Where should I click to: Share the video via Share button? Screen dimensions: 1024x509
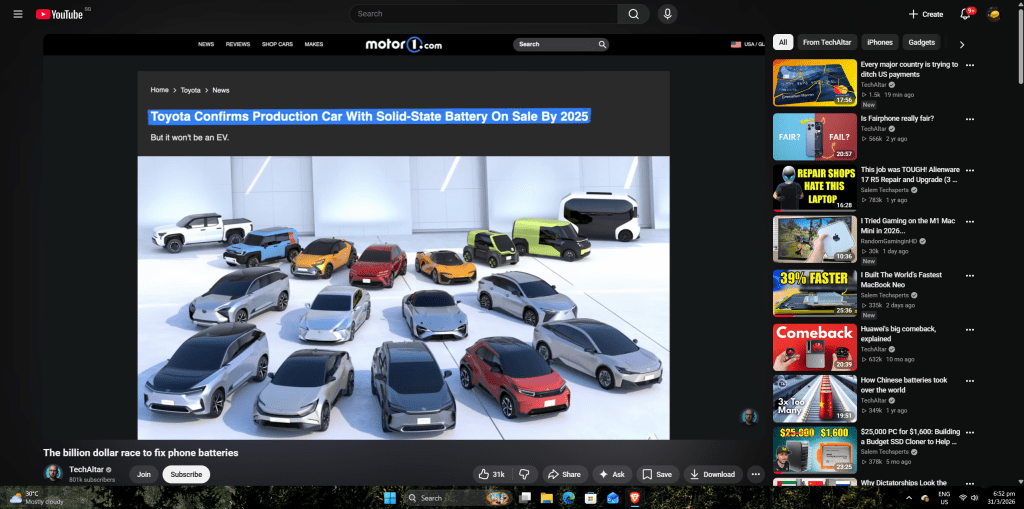pos(564,474)
